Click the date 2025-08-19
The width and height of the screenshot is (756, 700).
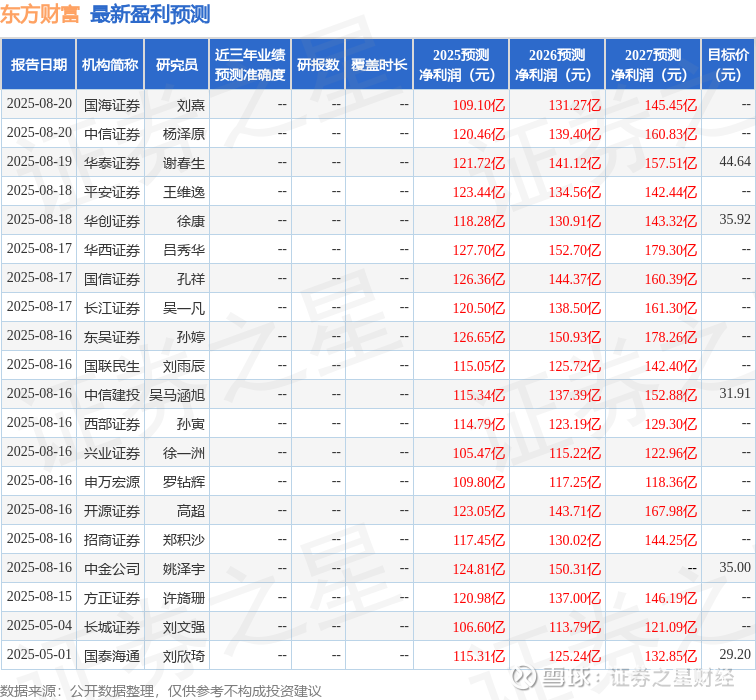click(39, 161)
